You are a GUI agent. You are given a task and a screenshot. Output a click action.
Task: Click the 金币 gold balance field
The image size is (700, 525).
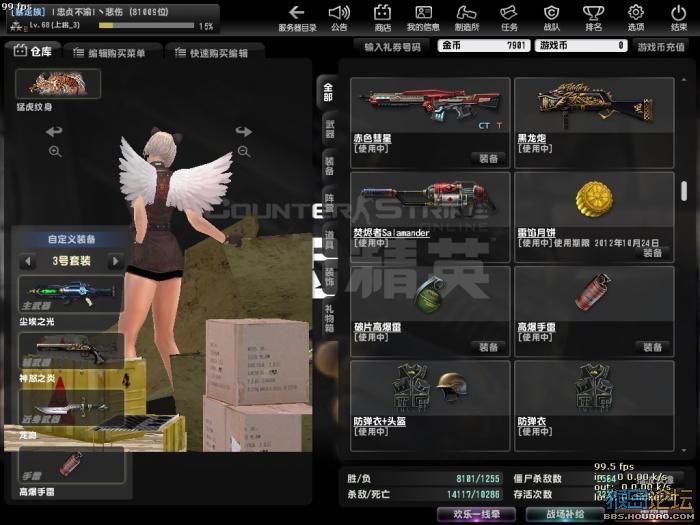point(484,46)
